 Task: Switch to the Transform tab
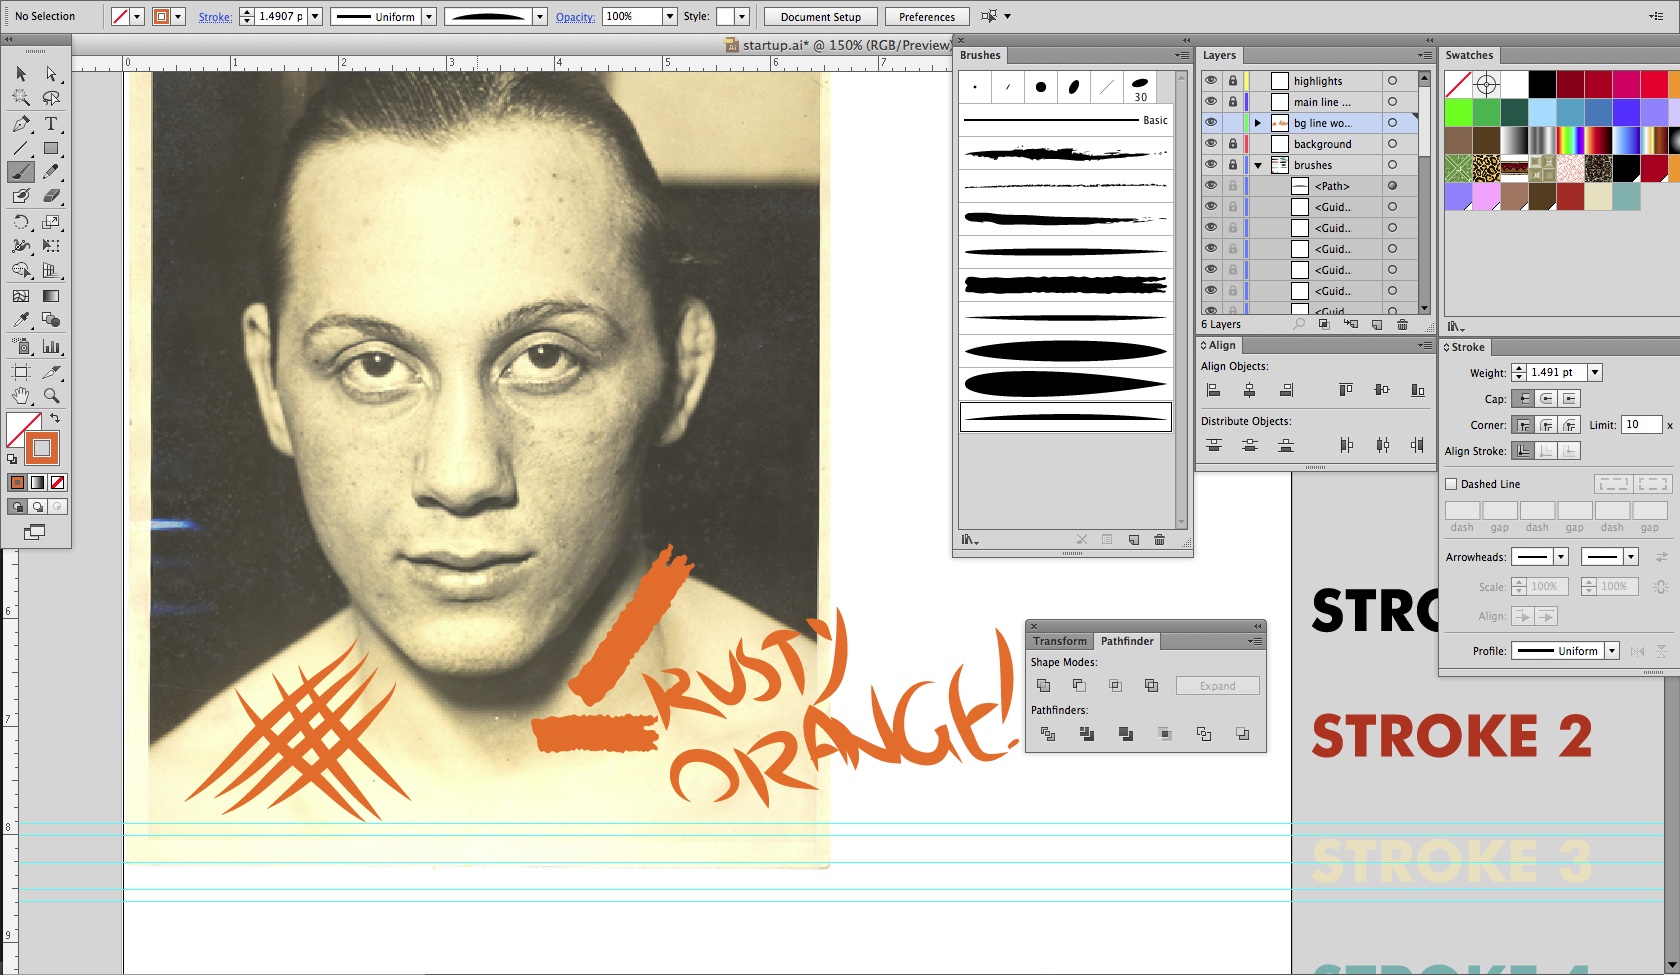[1060, 641]
